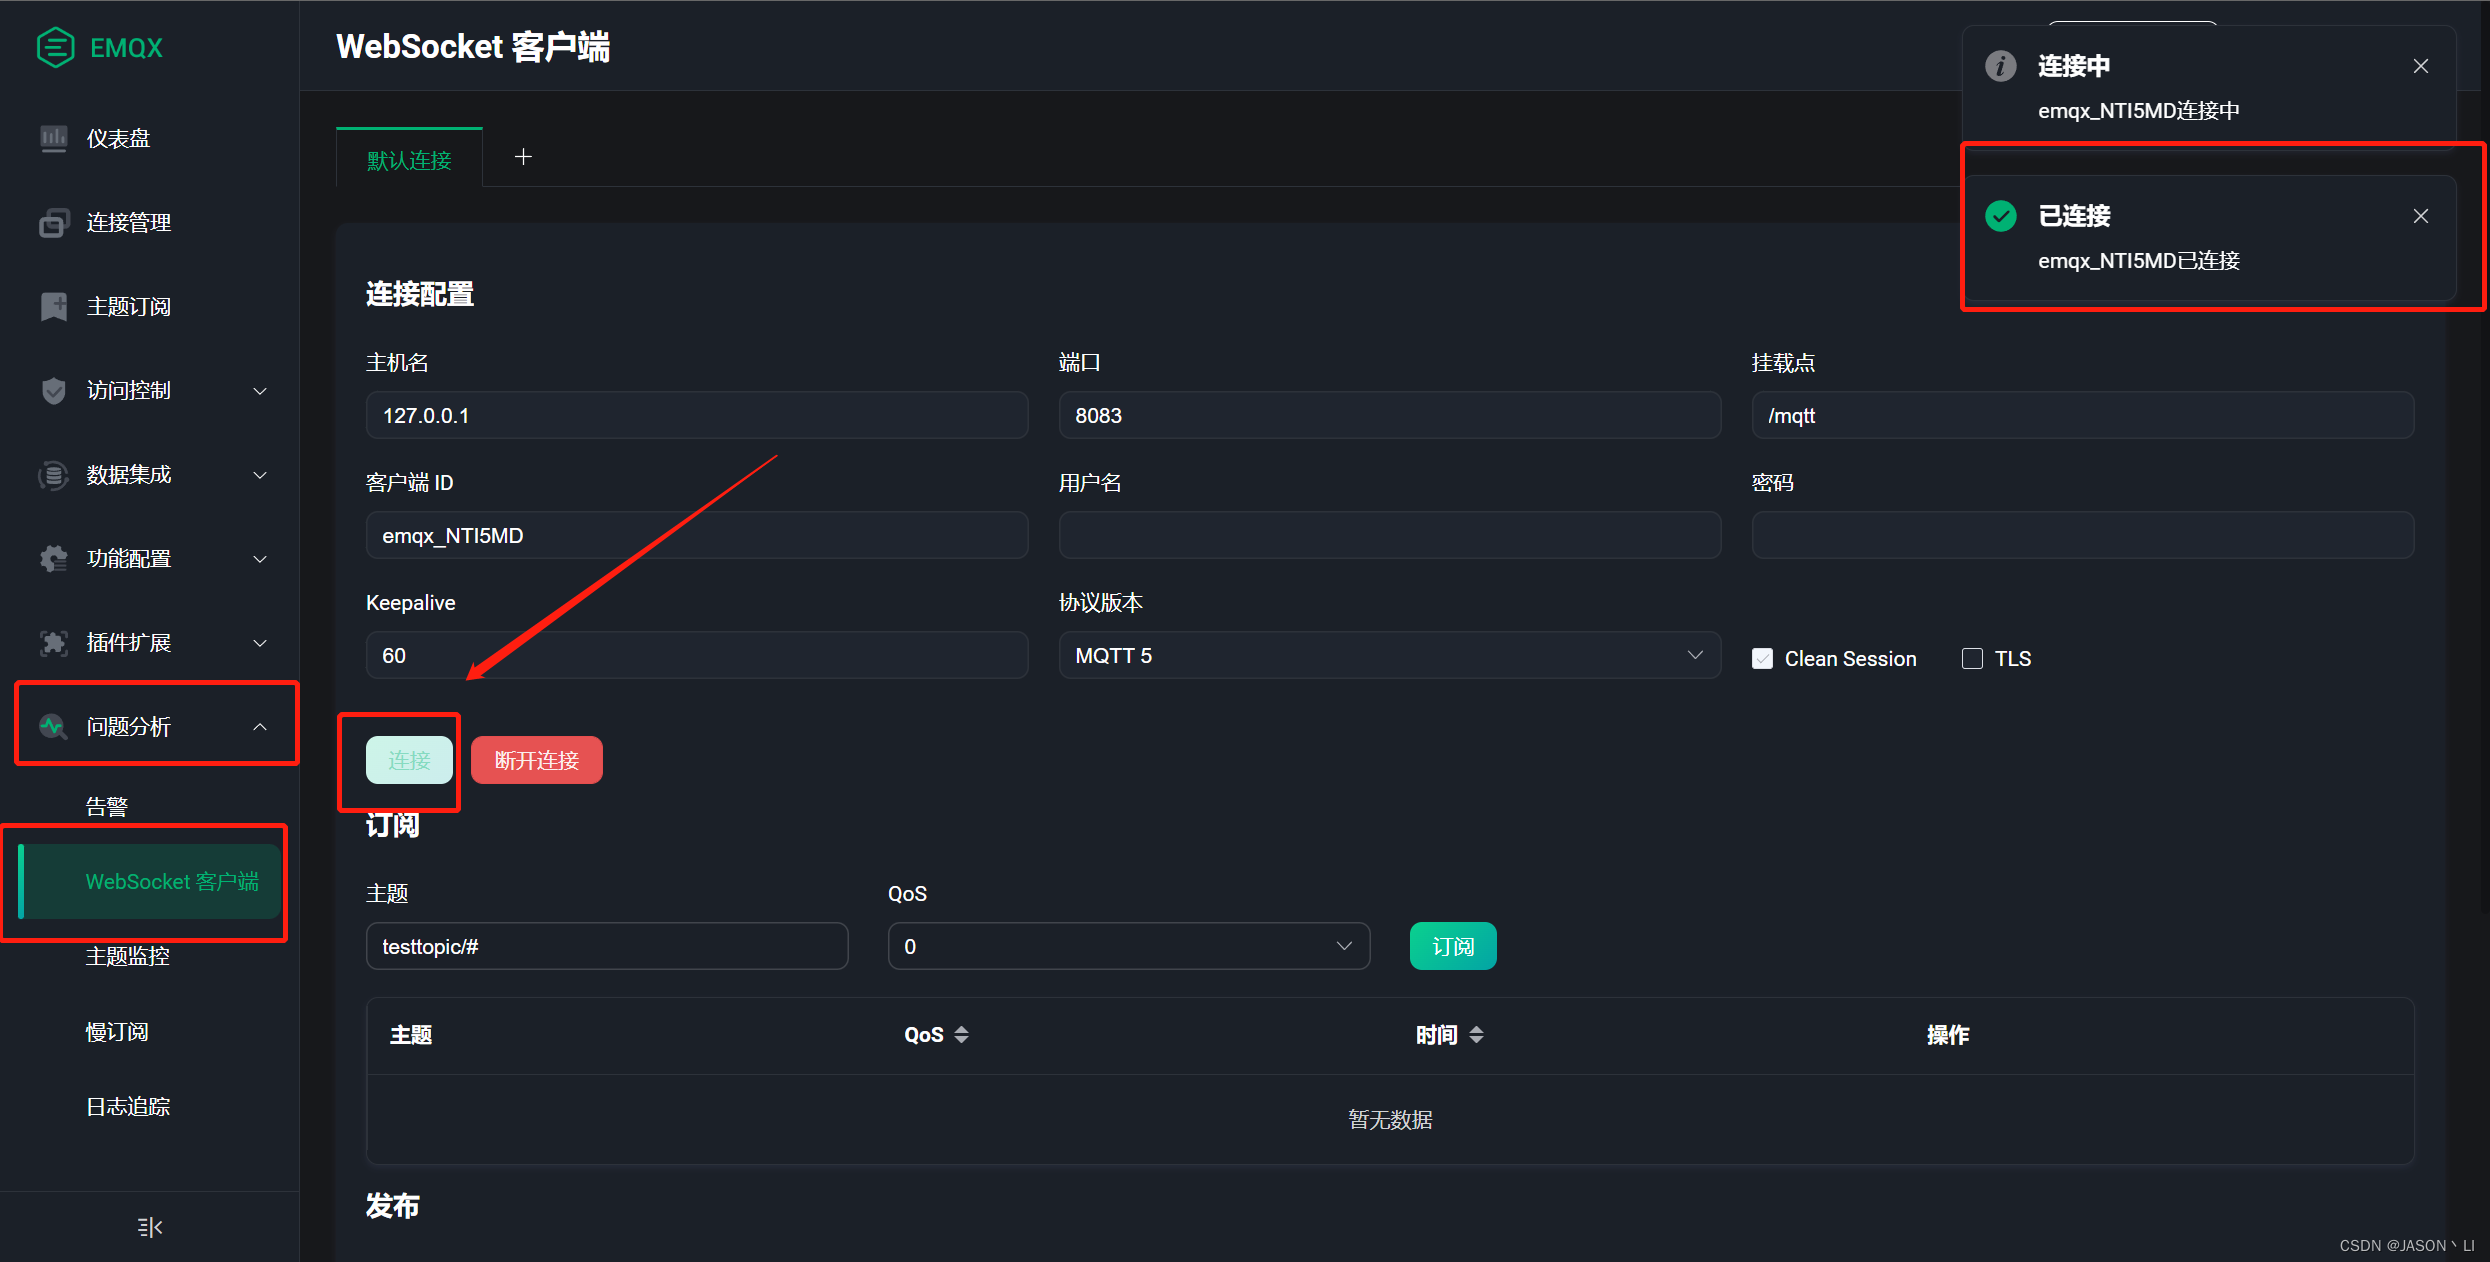Select the 默认连接 tab

409,160
